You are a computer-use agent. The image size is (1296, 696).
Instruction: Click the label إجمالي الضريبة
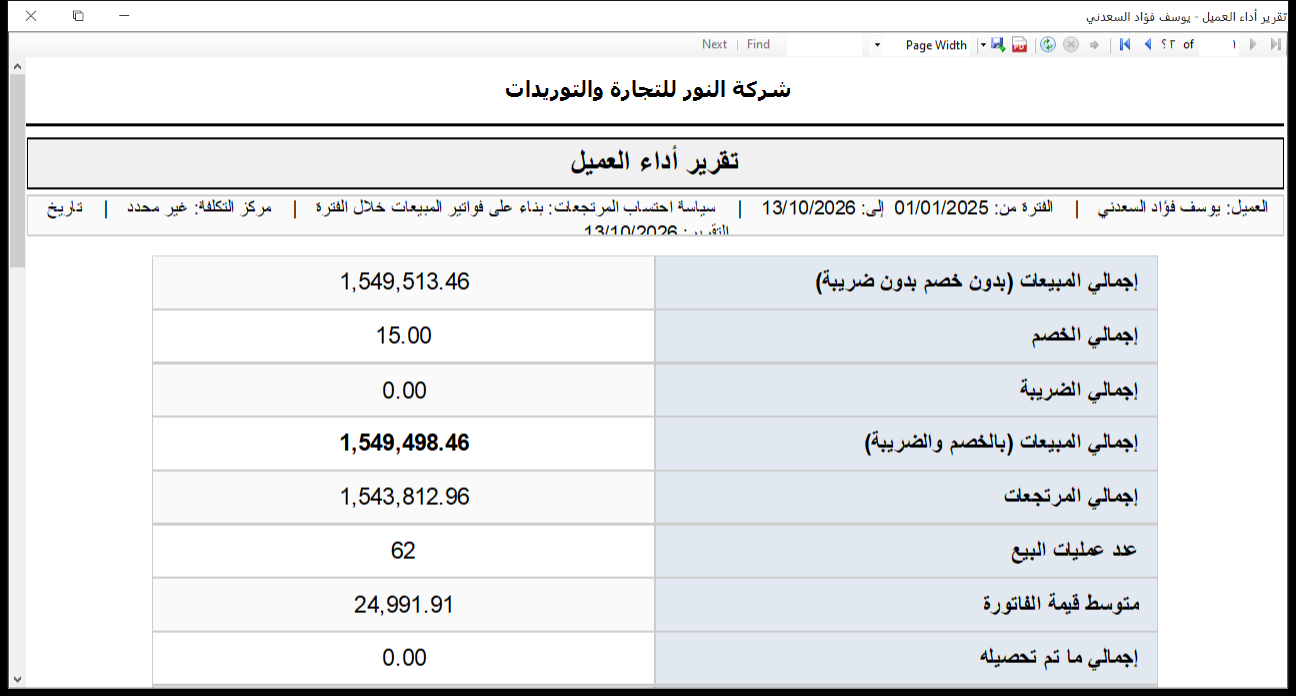(x=1081, y=390)
